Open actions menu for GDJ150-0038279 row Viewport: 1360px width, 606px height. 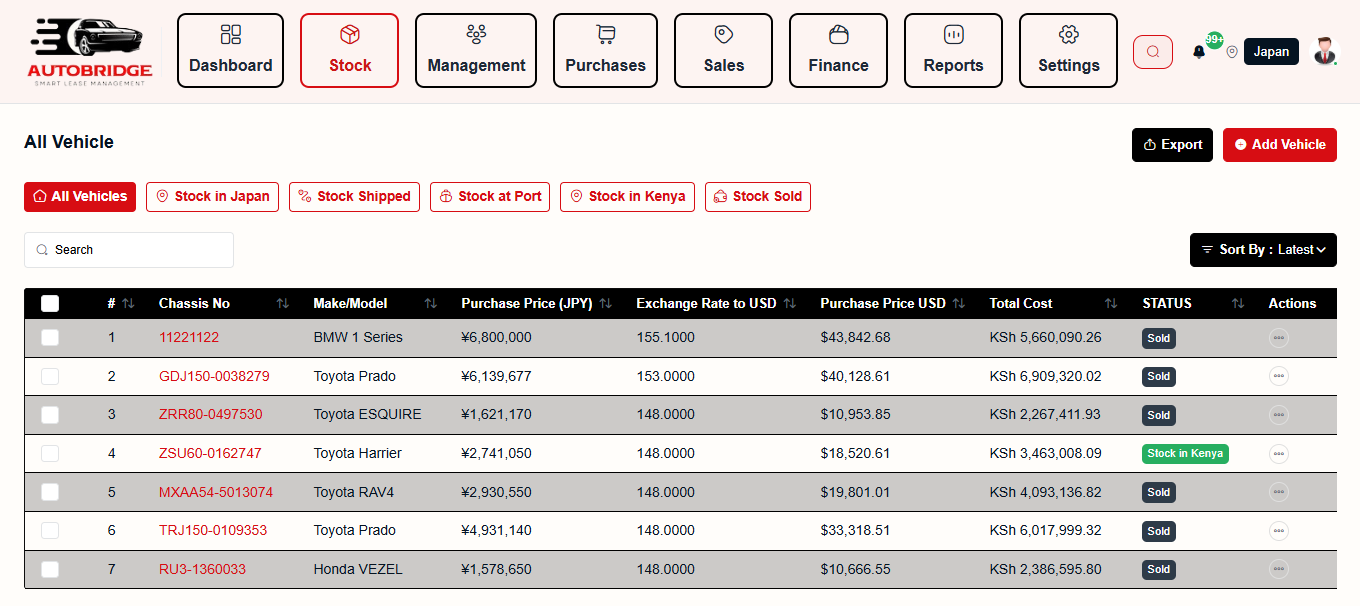pyautogui.click(x=1279, y=377)
